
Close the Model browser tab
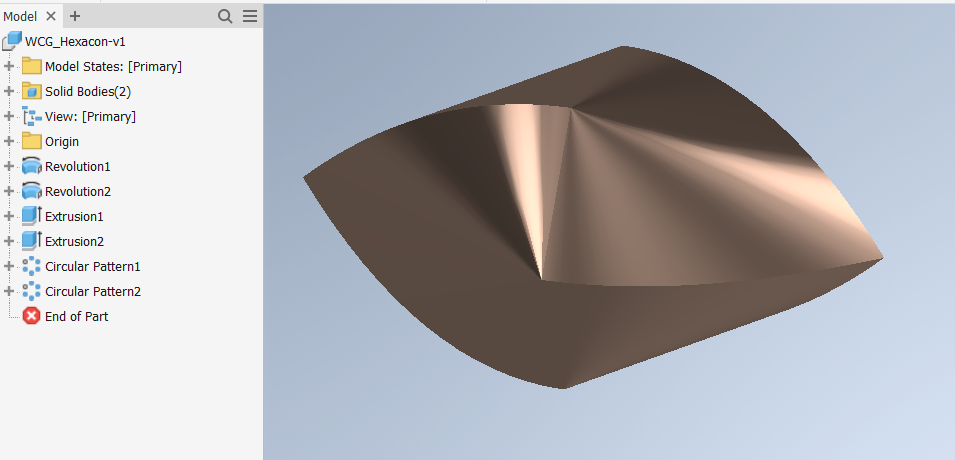pyautogui.click(x=51, y=16)
